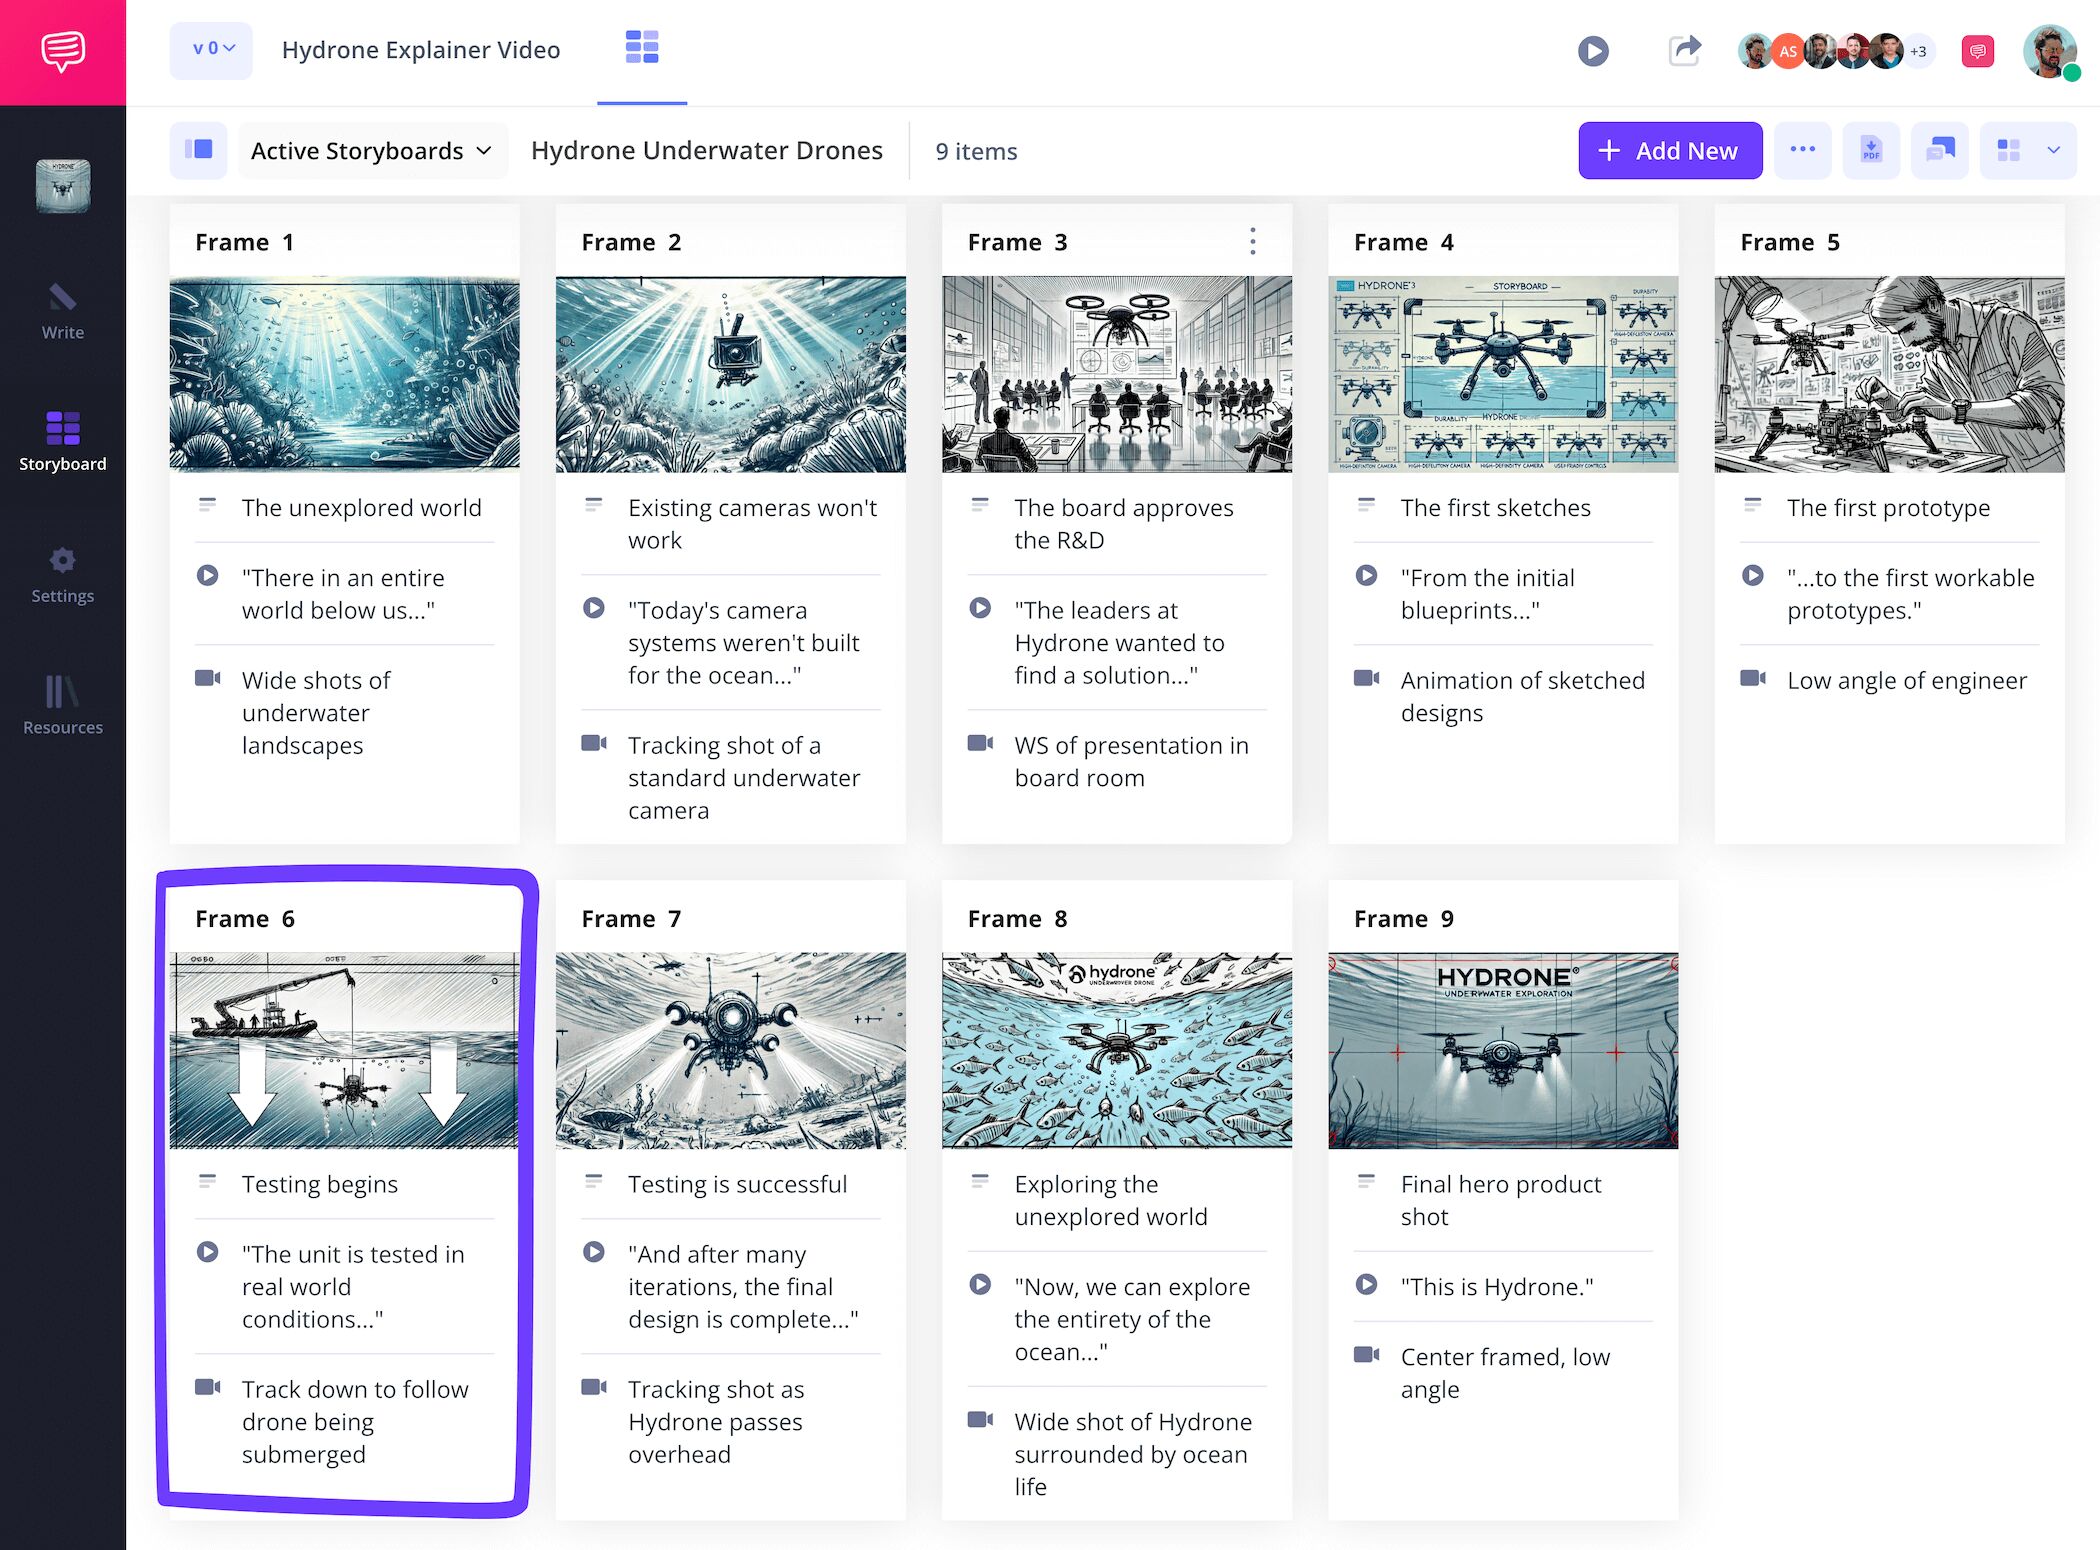Play the voiceover clip in Frame 6
Viewport: 2100px width, 1550px height.
click(208, 1253)
